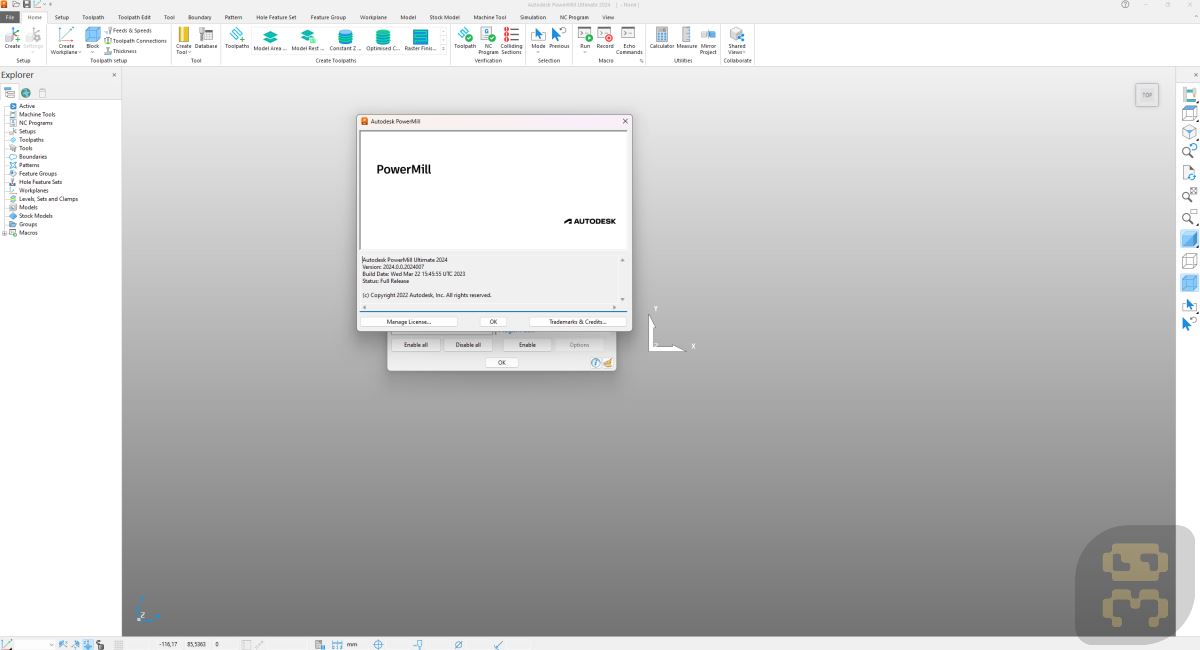1200x650 pixels.
Task: Click Enable button in background dialog
Action: tap(527, 345)
